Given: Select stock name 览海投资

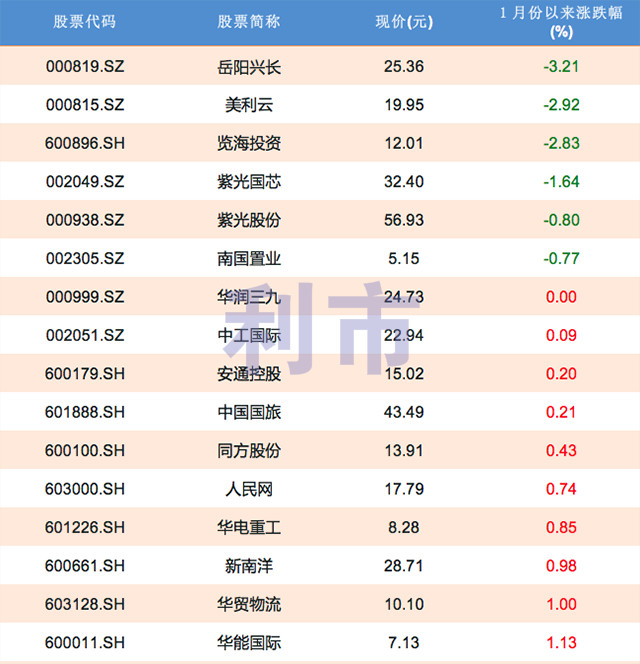Looking at the screenshot, I should 249,144.
